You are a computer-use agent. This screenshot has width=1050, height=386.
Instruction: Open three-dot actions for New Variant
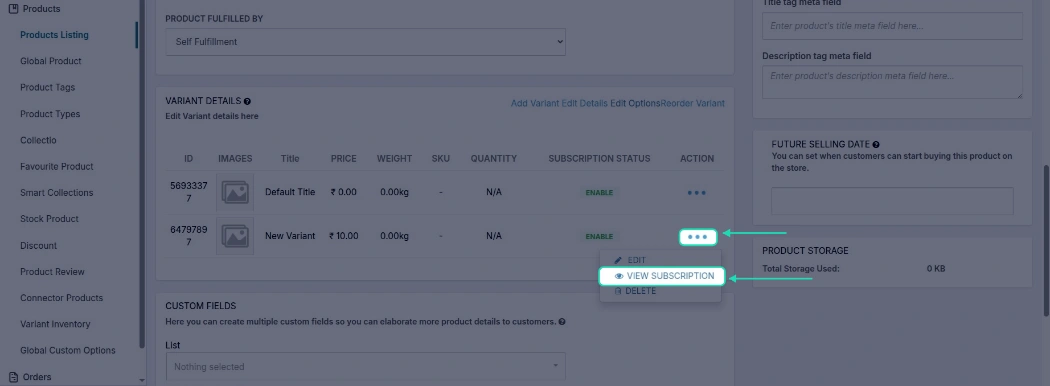[x=698, y=237]
